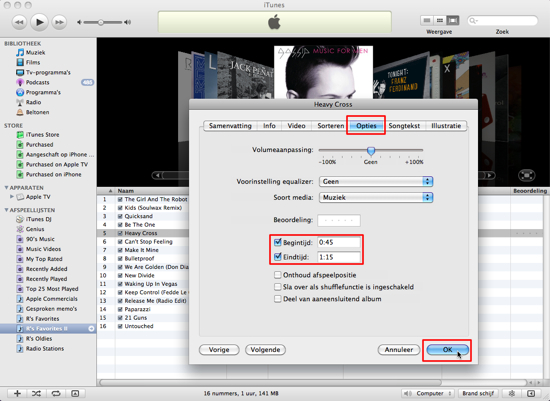Switch to Video tab
Screen dimensions: 550x401
click(296, 126)
